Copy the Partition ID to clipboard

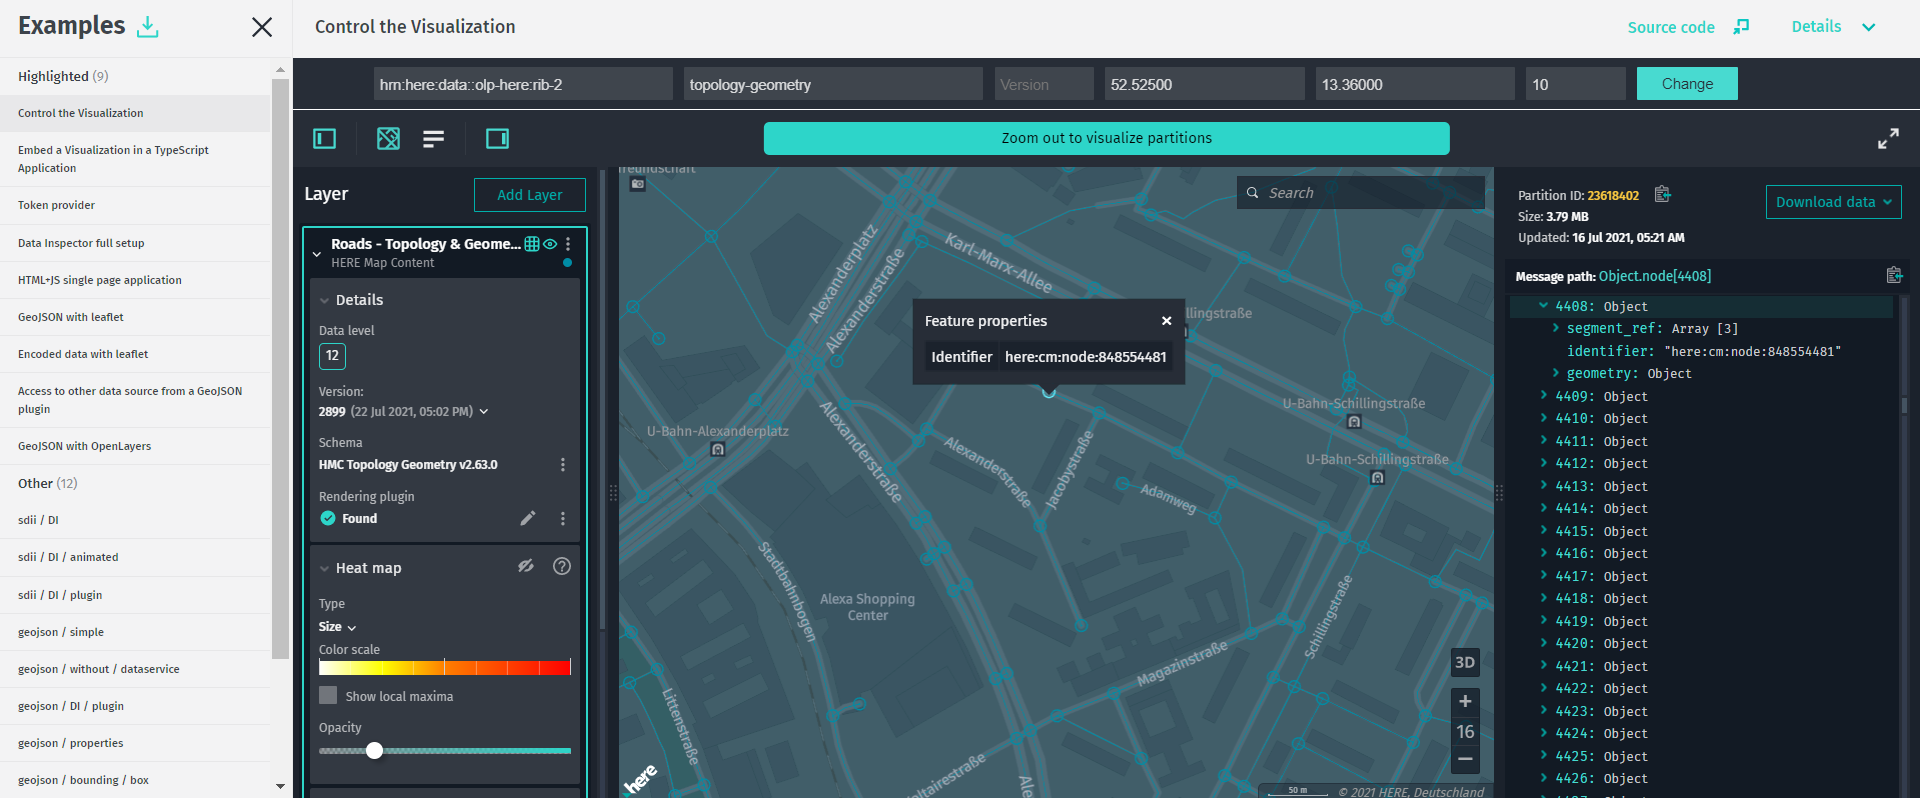point(1662,194)
